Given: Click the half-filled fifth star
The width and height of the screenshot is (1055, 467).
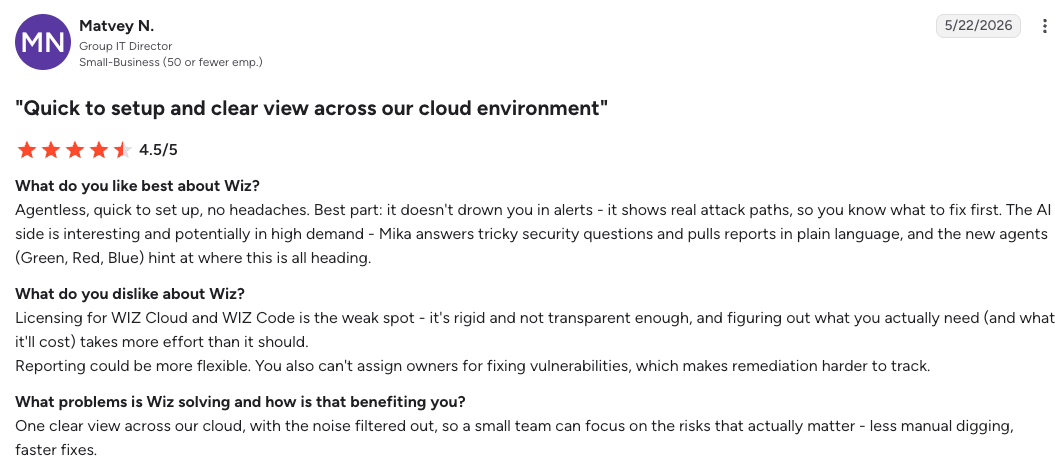Looking at the screenshot, I should pyautogui.click(x=122, y=149).
